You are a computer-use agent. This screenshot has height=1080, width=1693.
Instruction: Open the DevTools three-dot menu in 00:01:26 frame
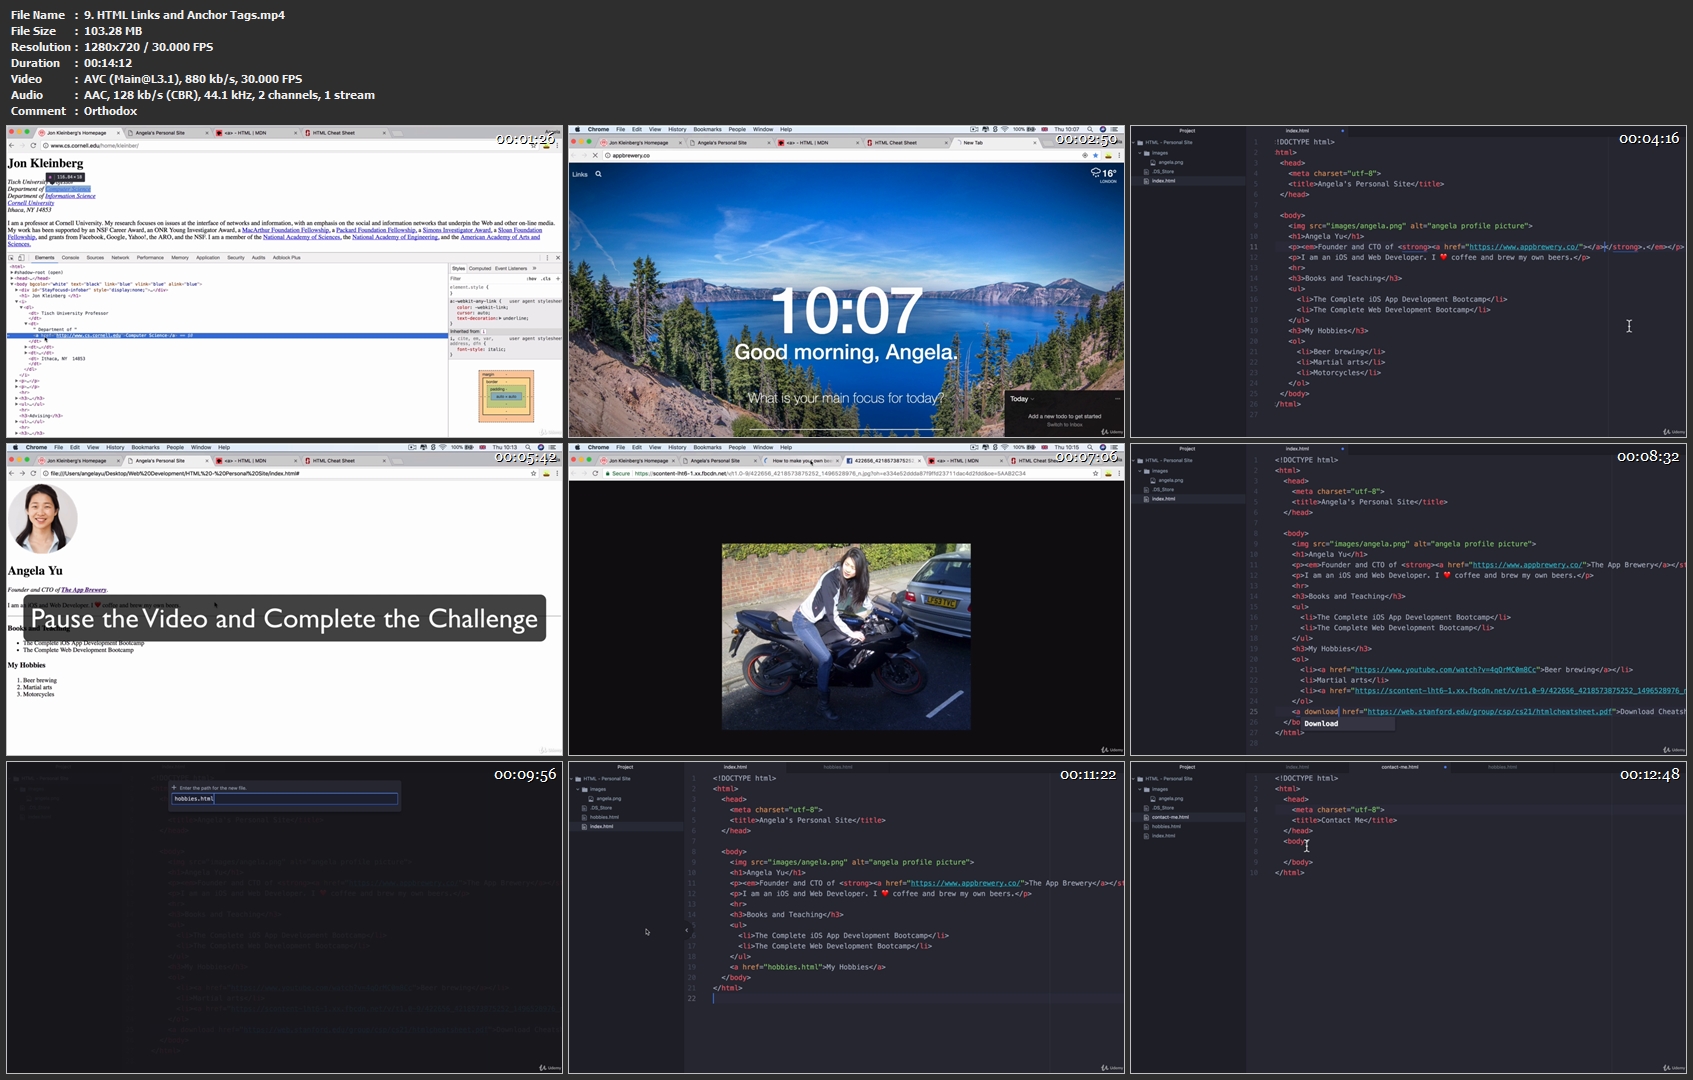coord(547,258)
